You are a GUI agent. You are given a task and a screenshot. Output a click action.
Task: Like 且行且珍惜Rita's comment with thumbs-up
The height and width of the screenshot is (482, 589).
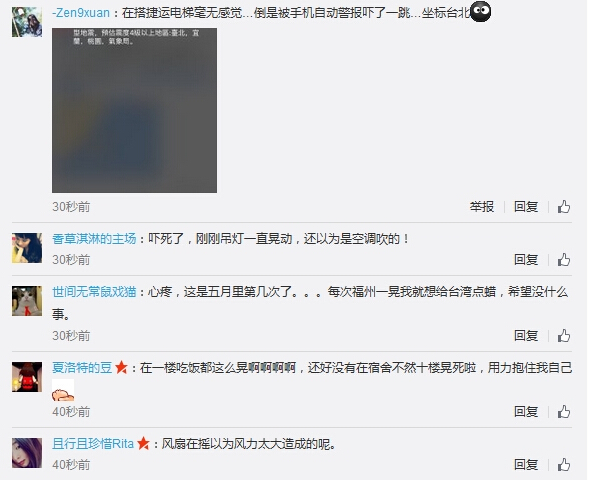(x=564, y=465)
